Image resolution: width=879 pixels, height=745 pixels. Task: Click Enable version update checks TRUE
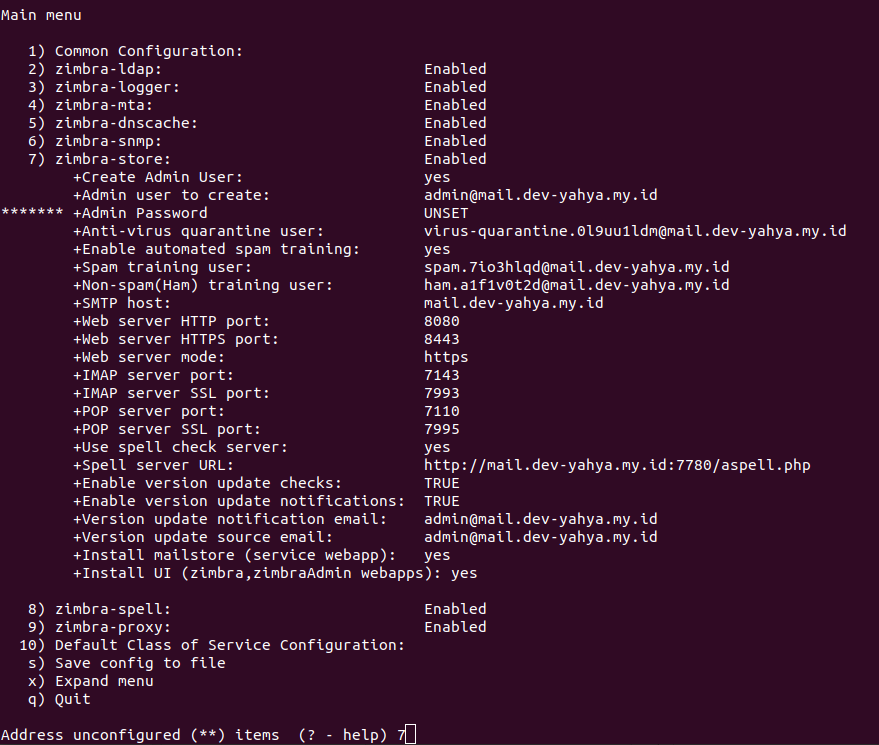[442, 483]
